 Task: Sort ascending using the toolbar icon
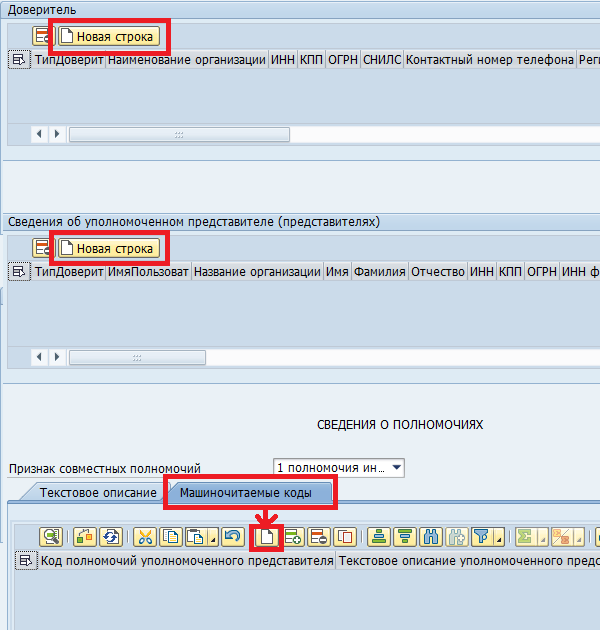(380, 537)
